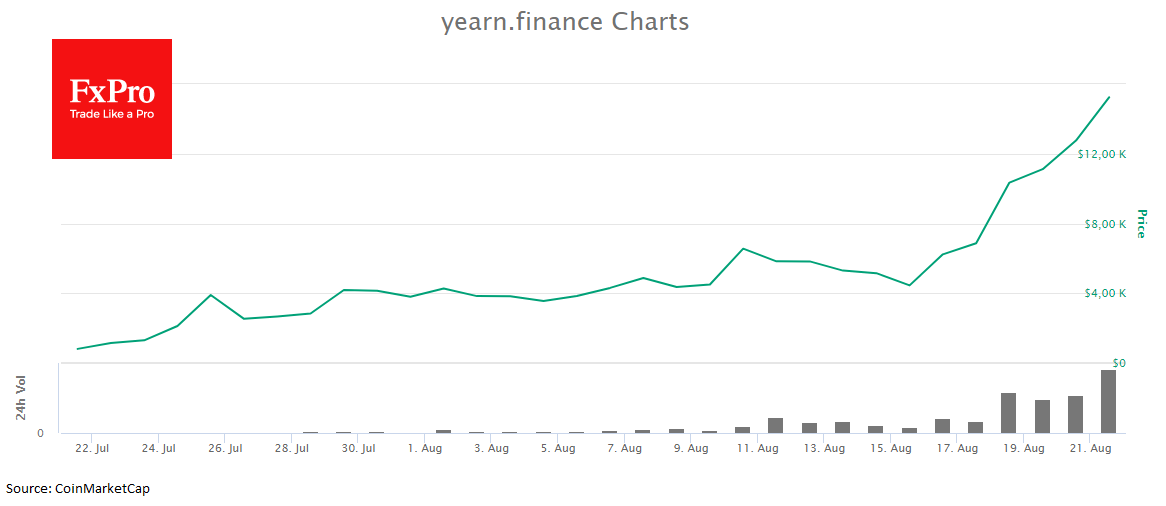Image resolution: width=1166 pixels, height=506 pixels.
Task: Click the 21. Aug date label
Action: pos(1090,449)
